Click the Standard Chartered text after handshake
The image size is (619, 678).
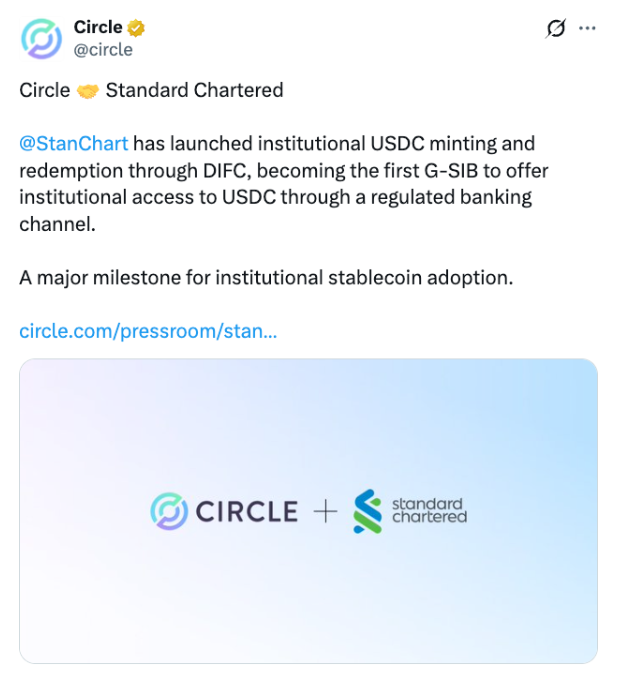(195, 90)
